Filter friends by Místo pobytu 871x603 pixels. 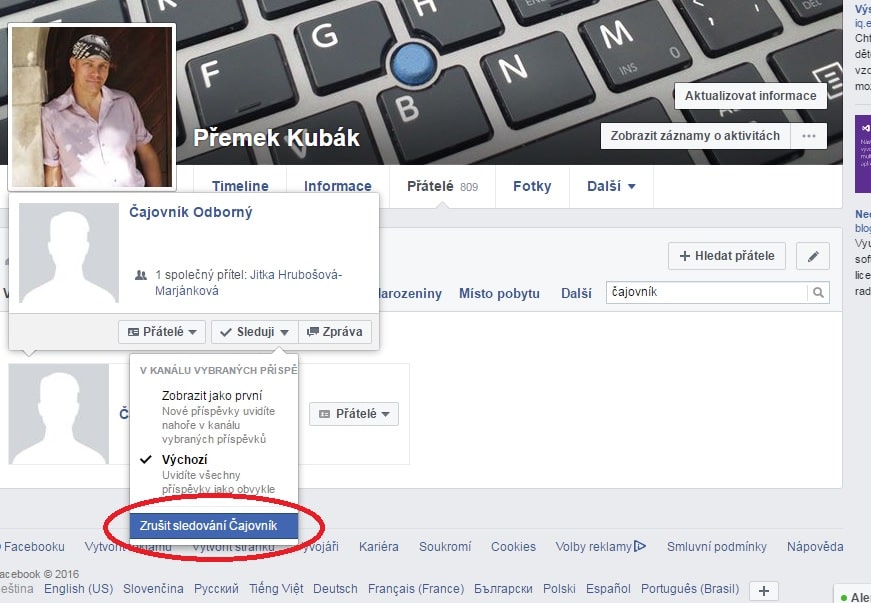[x=499, y=293]
